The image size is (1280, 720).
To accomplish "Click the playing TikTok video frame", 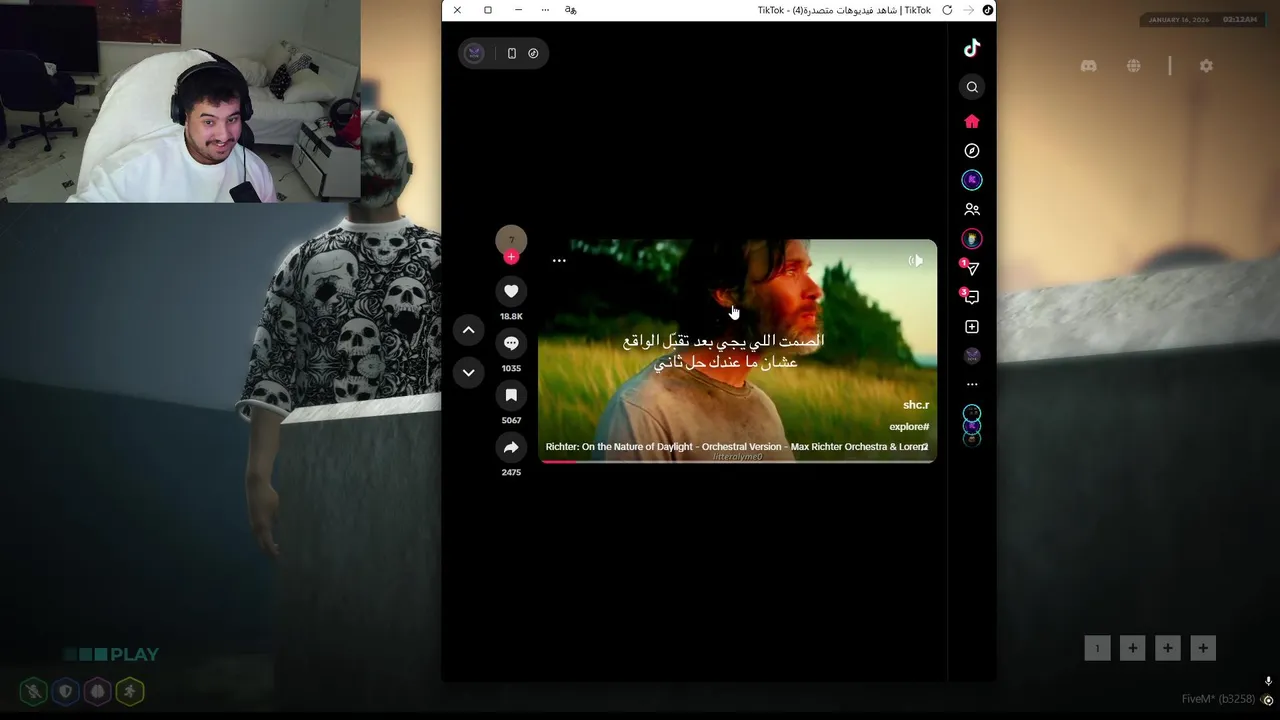I will 738,350.
